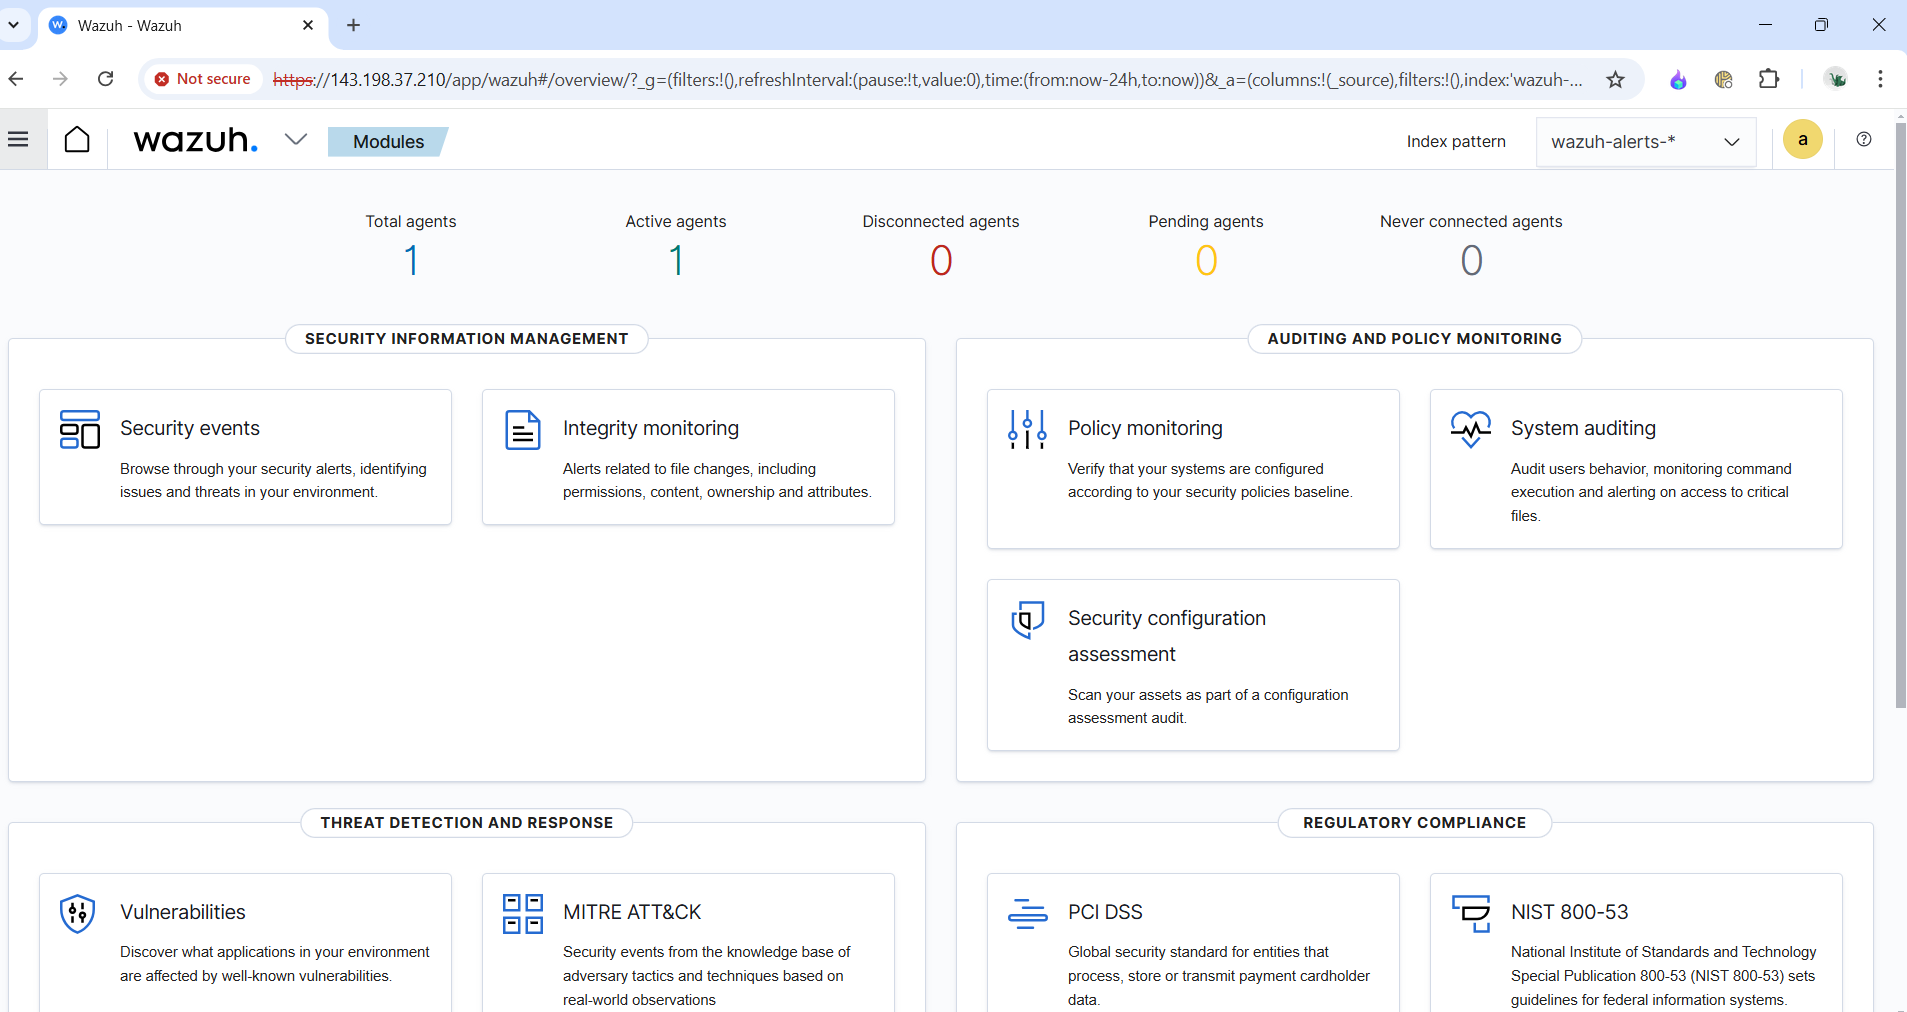Click the Active agents count
1907x1012 pixels.
click(x=676, y=261)
